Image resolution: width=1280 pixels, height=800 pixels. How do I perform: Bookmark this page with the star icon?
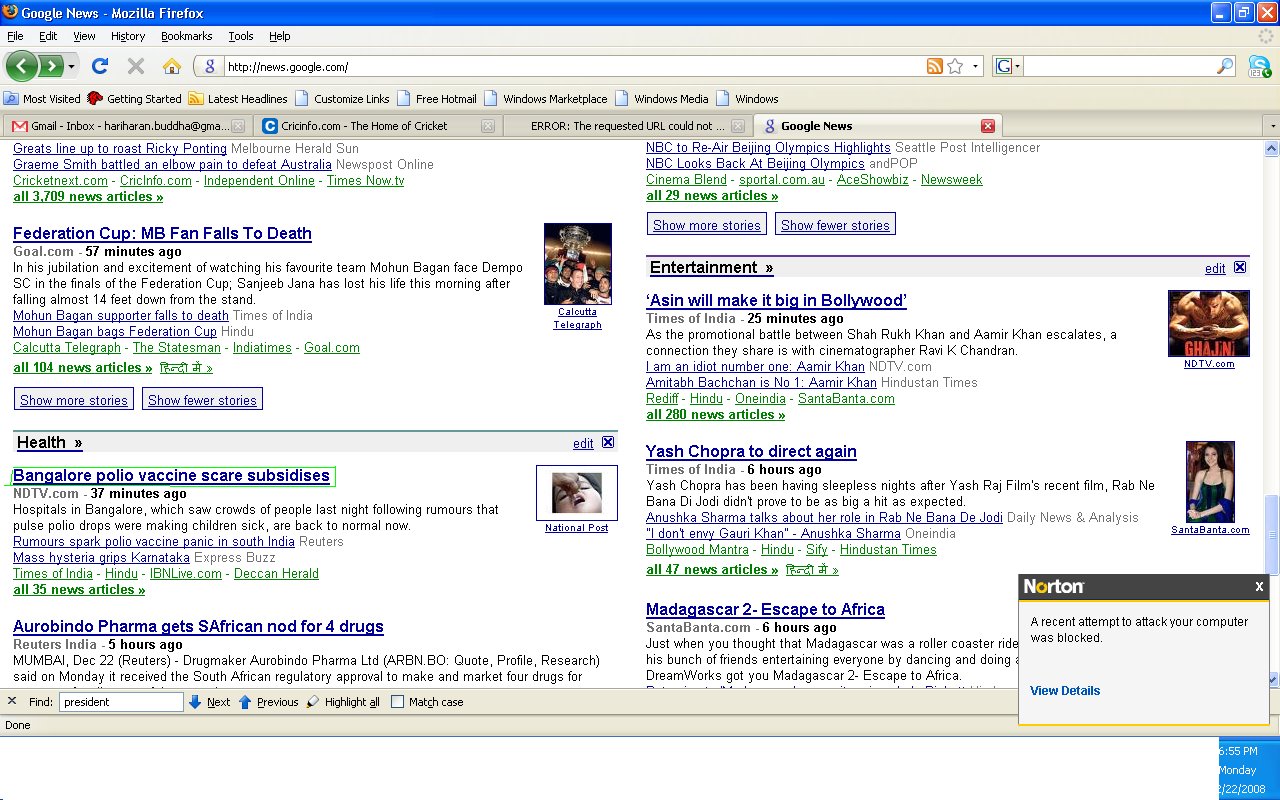(x=955, y=66)
